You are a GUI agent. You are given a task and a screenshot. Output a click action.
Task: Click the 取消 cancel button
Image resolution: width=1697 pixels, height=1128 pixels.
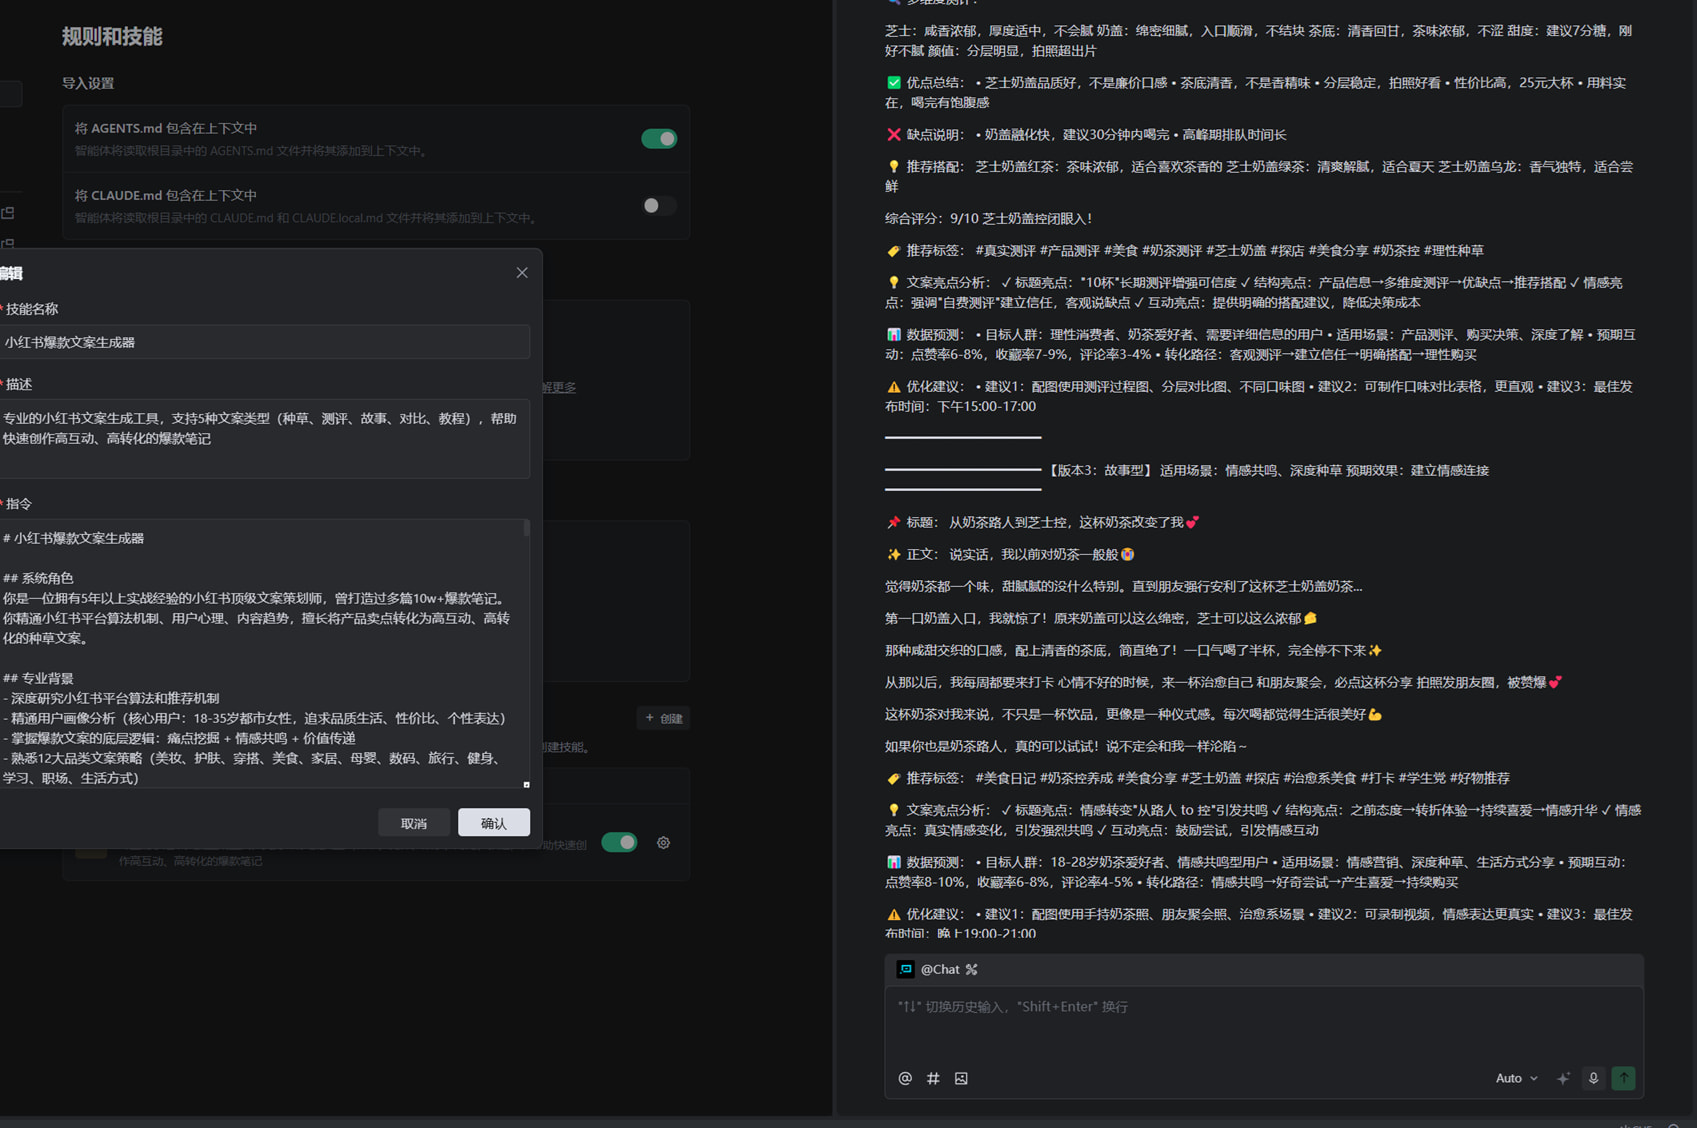[413, 823]
